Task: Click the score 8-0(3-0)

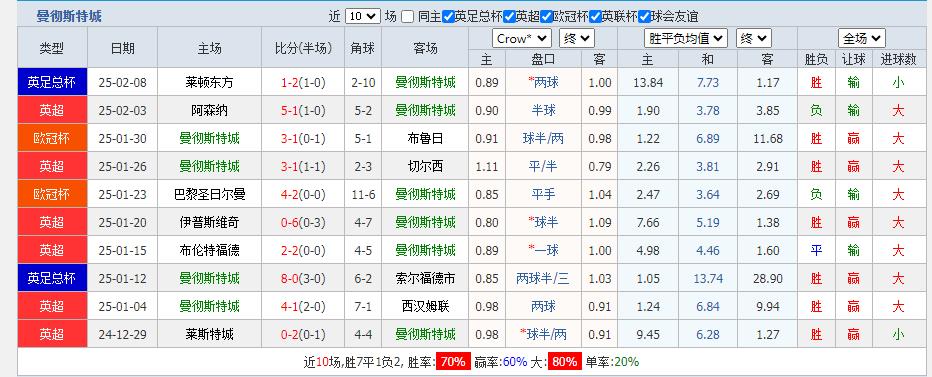Action: tap(303, 278)
